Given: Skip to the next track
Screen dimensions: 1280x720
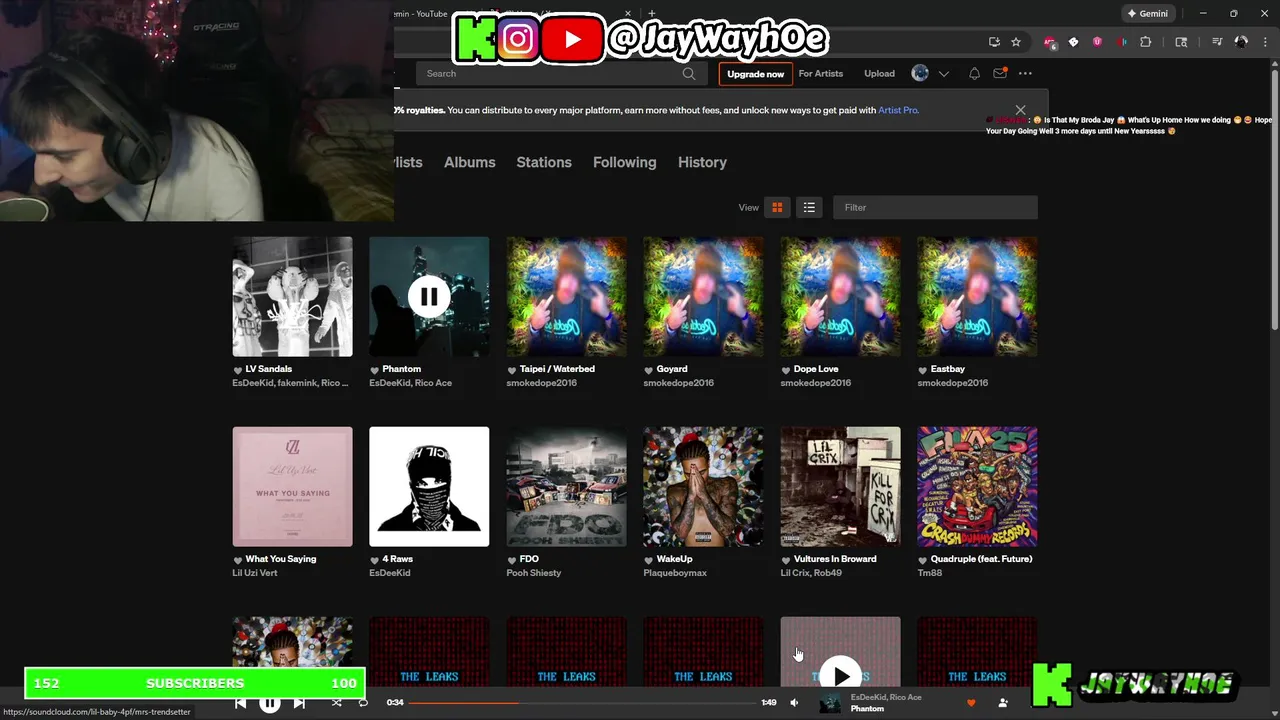Looking at the screenshot, I should pyautogui.click(x=299, y=703).
